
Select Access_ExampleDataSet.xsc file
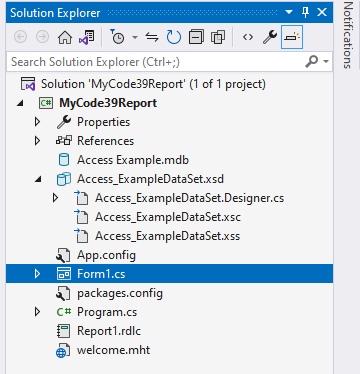point(168,217)
